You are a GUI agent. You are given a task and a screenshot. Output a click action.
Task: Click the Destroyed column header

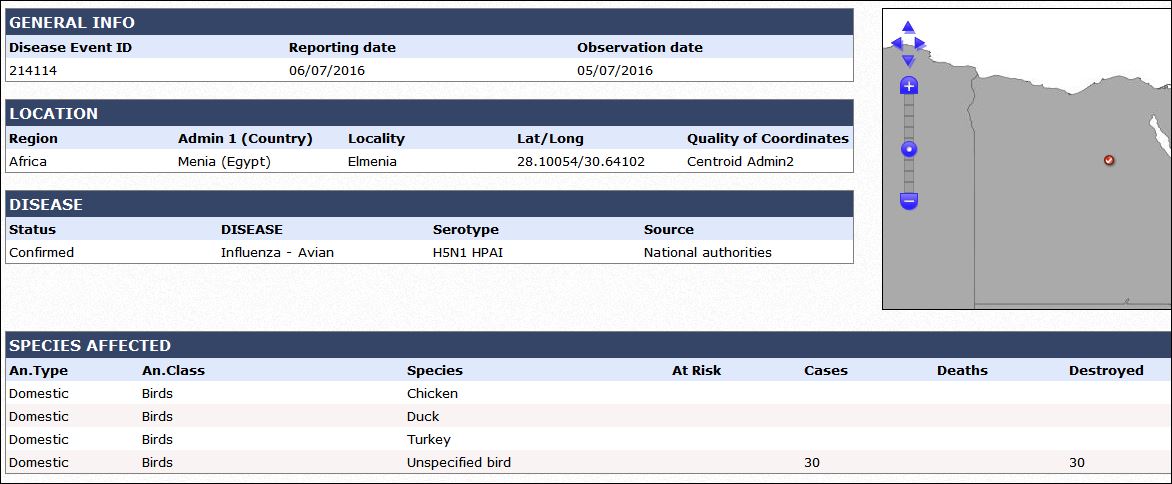pos(1106,370)
